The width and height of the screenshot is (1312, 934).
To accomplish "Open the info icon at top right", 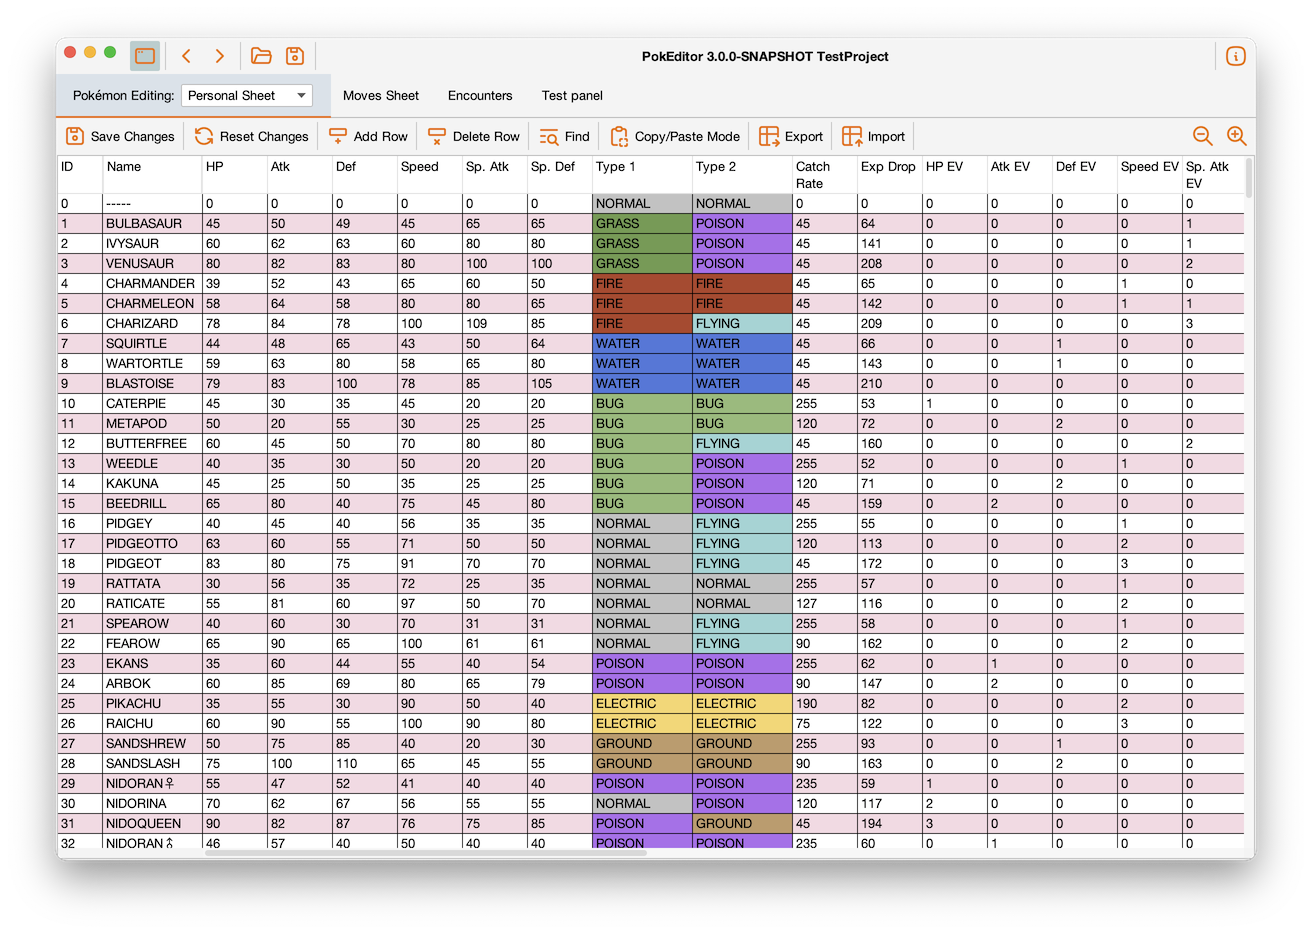I will click(1236, 56).
